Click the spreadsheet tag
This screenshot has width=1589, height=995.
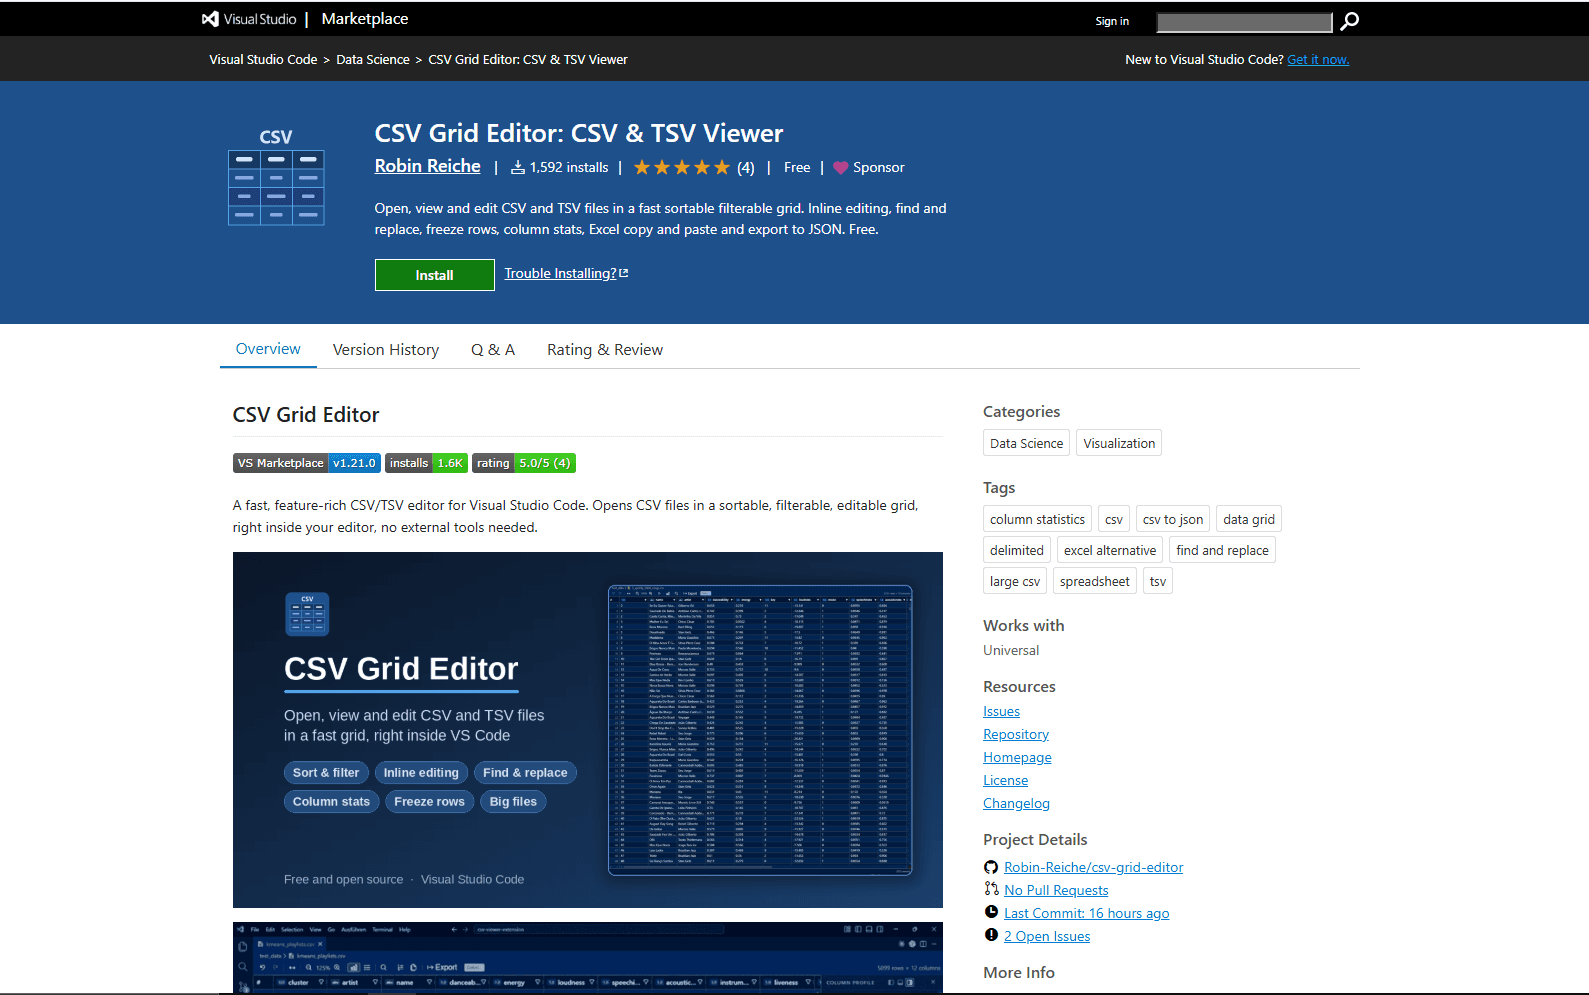coord(1095,581)
